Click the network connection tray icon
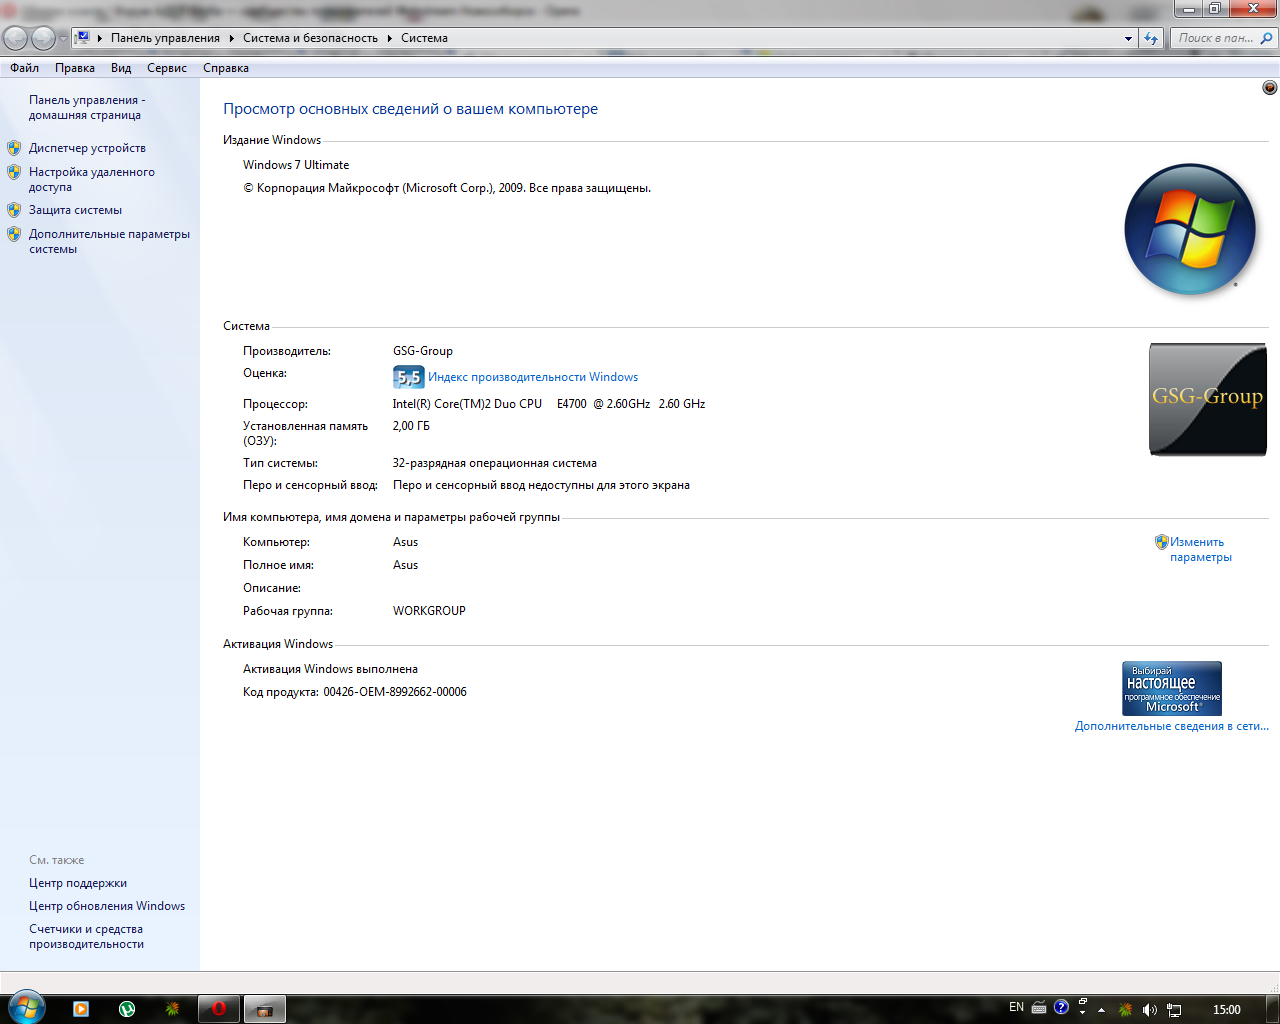 click(1174, 1010)
